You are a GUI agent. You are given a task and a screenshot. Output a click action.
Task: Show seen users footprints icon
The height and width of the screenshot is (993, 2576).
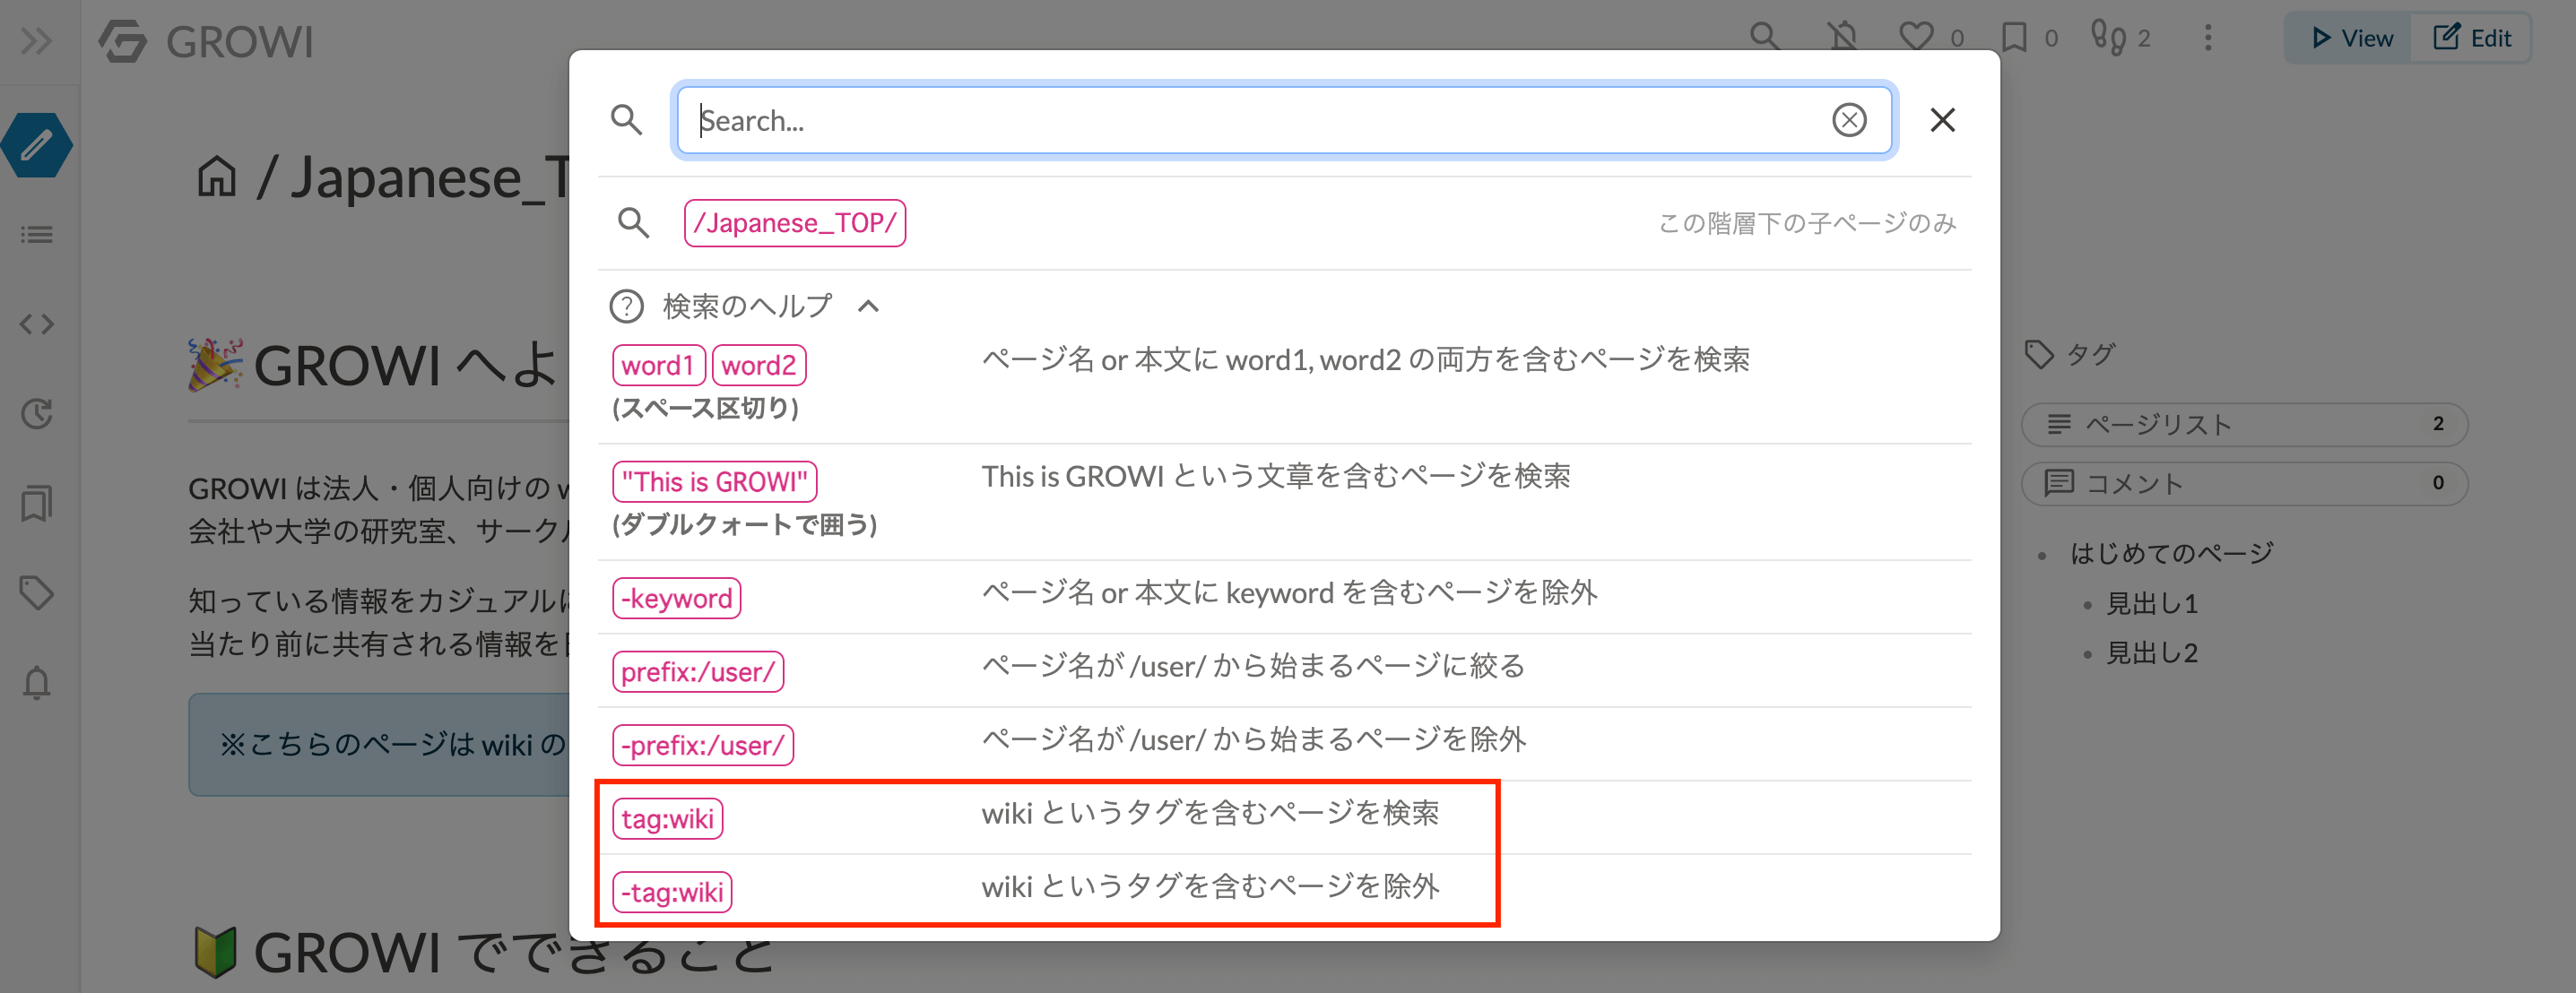(x=2108, y=38)
